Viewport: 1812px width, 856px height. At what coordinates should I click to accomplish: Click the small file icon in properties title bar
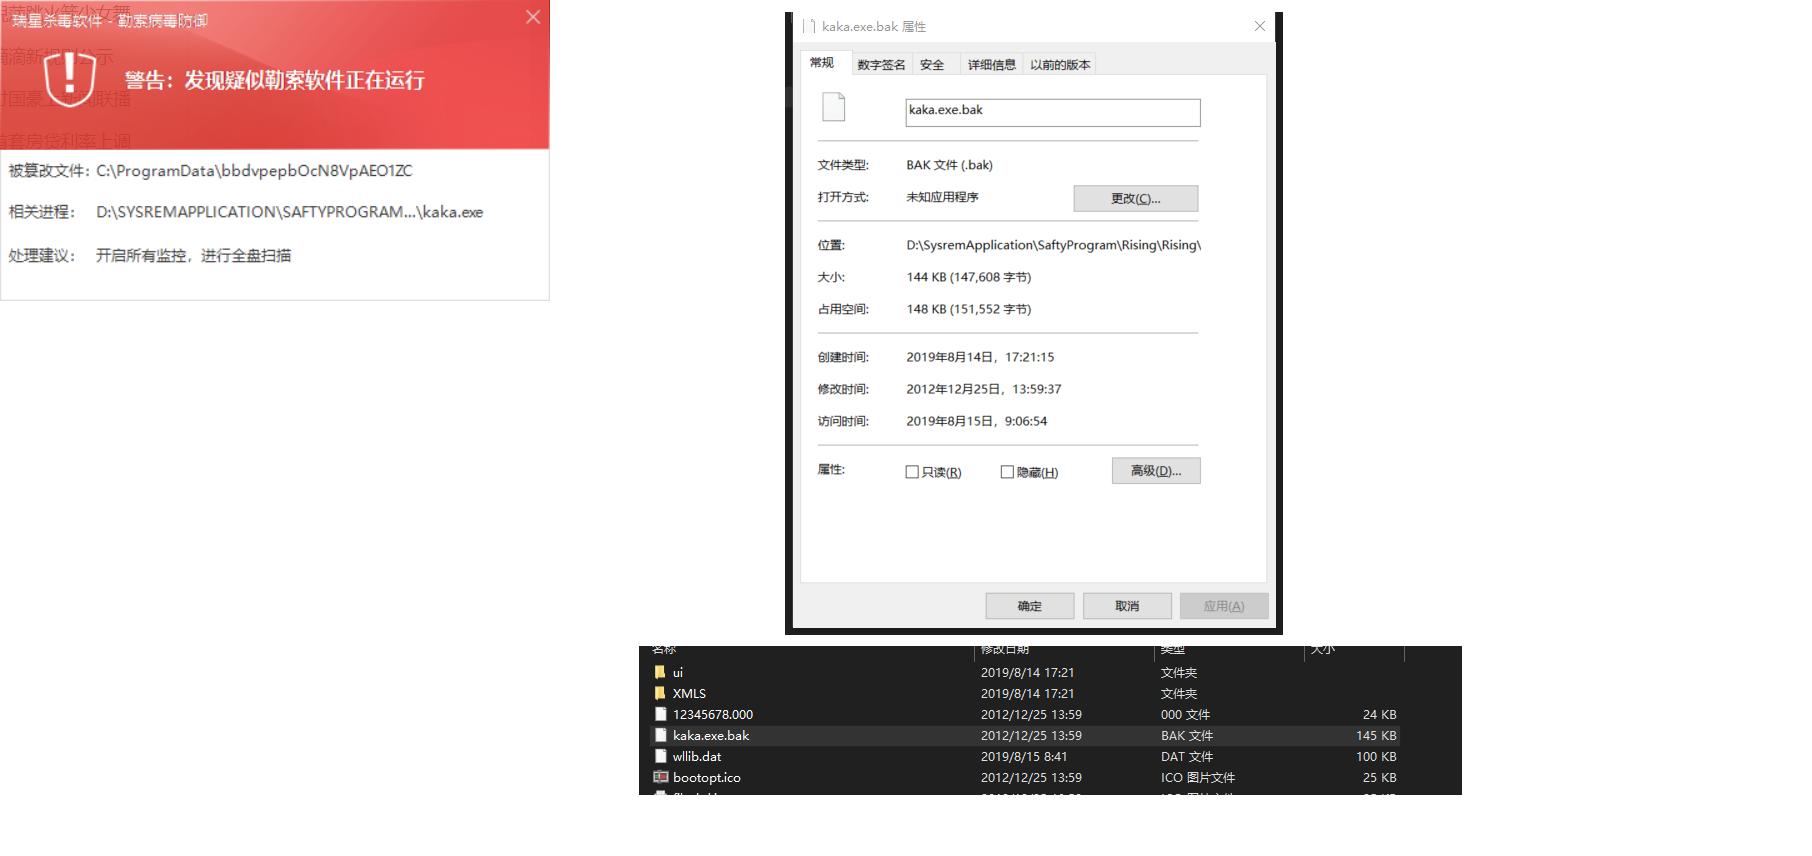(x=810, y=26)
